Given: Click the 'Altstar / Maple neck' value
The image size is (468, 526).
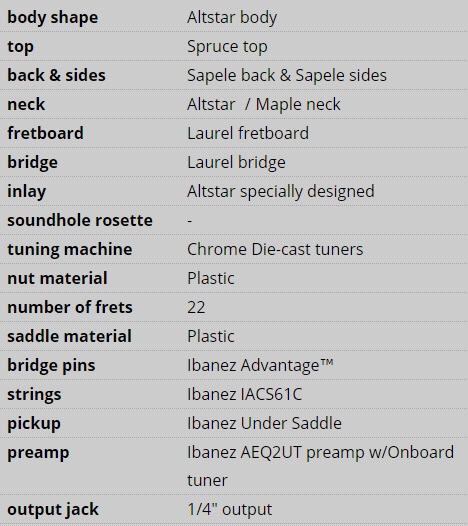Looking at the screenshot, I should pos(264,104).
